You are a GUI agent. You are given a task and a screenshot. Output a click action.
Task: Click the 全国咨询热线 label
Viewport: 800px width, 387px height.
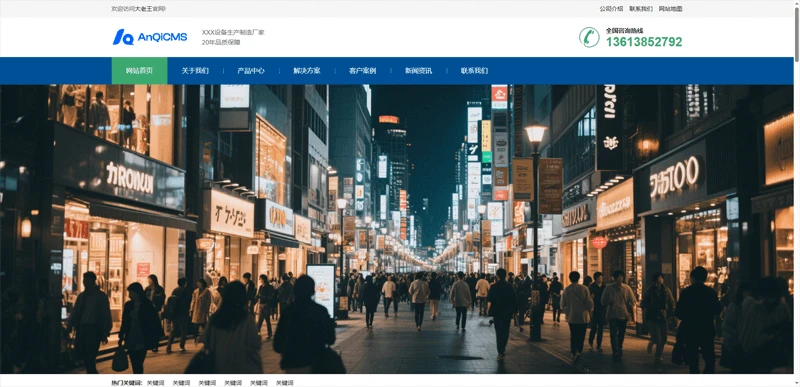click(624, 31)
